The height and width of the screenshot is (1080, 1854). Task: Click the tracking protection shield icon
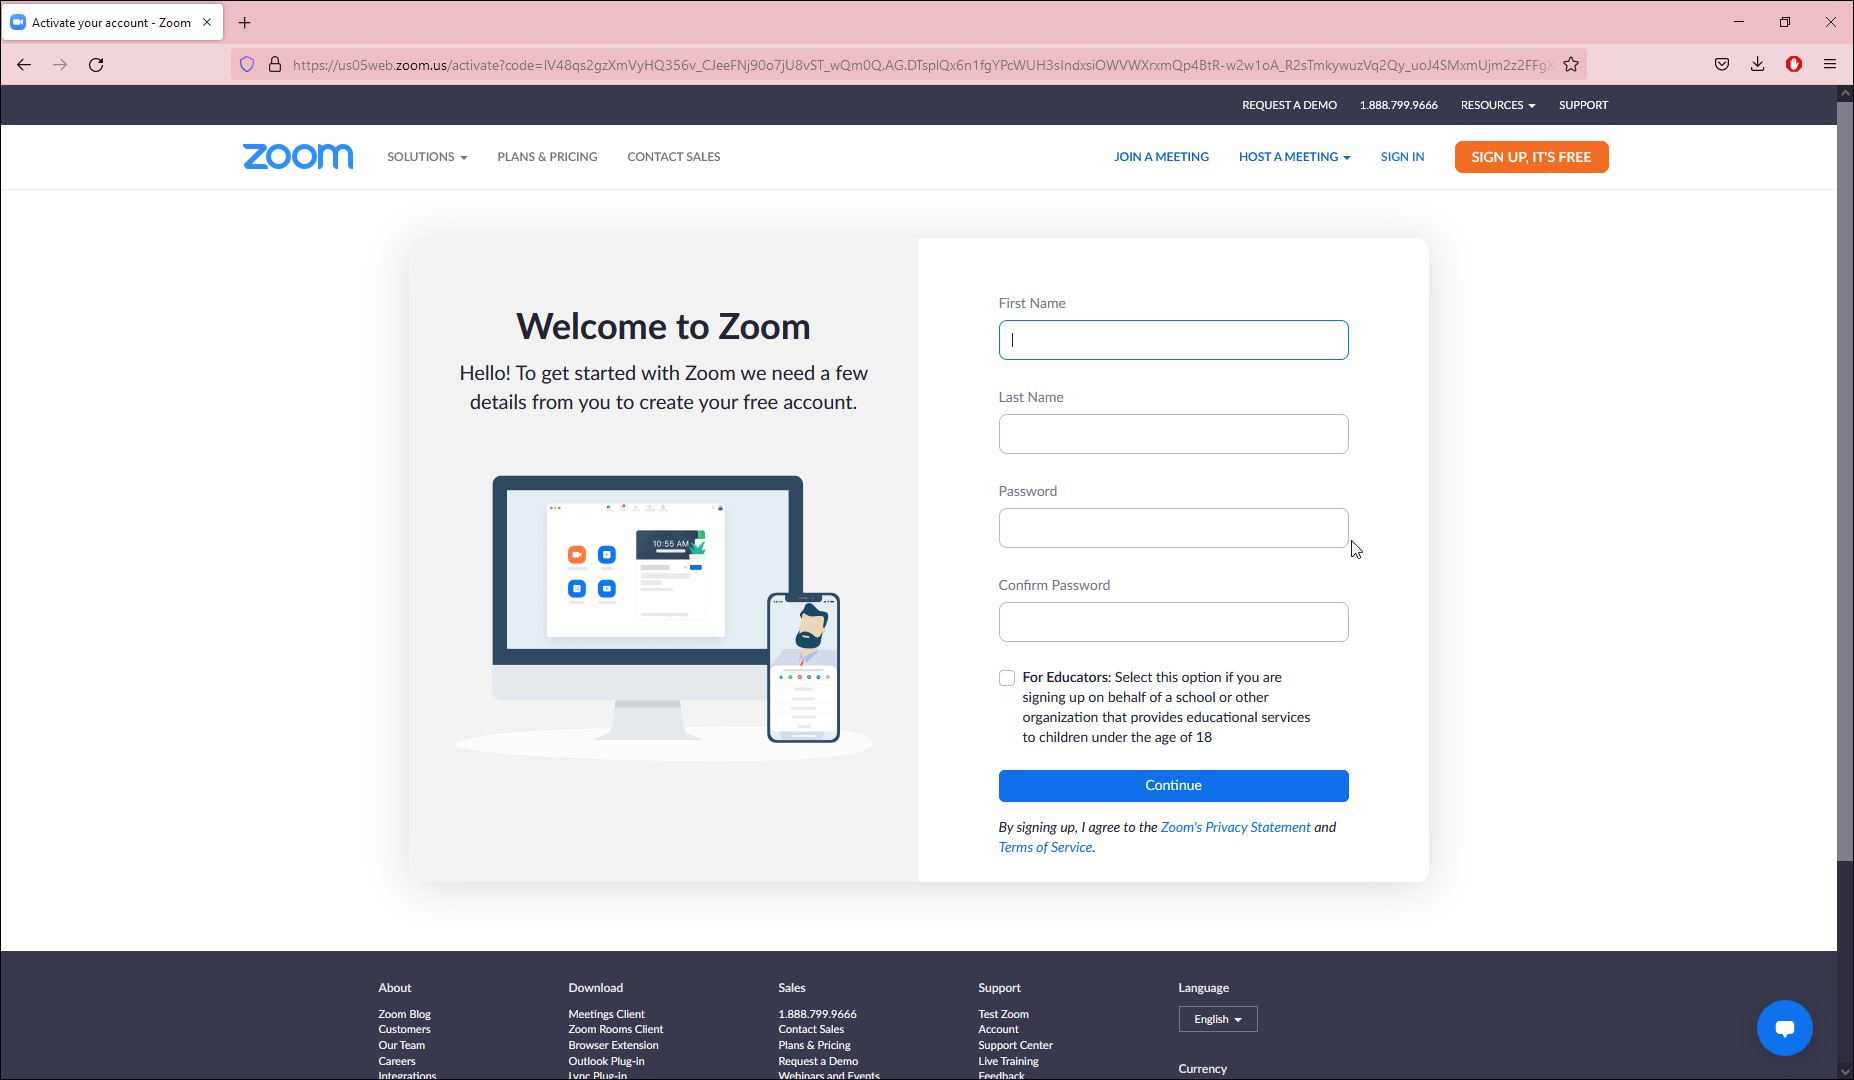tap(247, 65)
